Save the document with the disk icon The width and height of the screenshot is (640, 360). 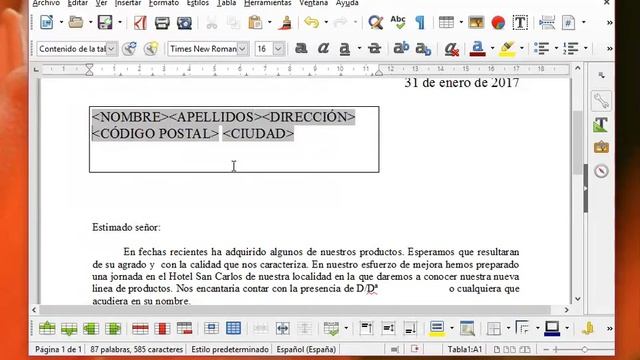pyautogui.click(x=105, y=22)
